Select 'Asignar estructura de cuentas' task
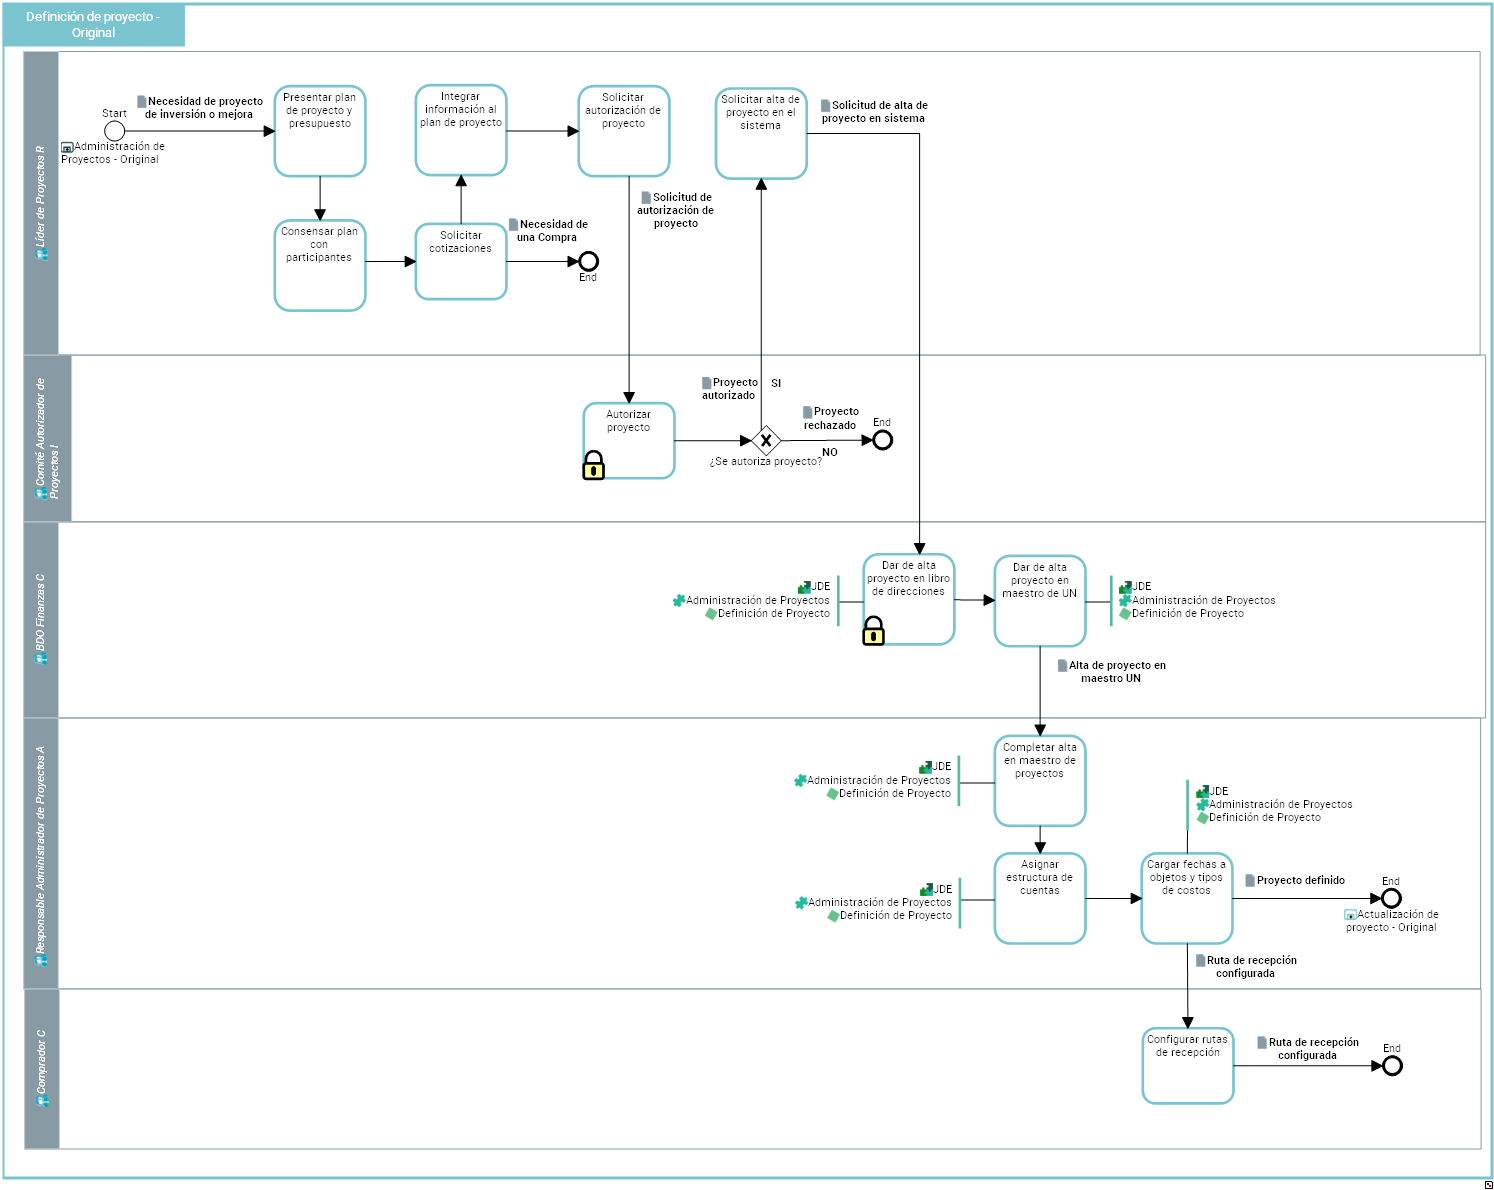Image resolution: width=1494 pixels, height=1190 pixels. tap(1040, 898)
